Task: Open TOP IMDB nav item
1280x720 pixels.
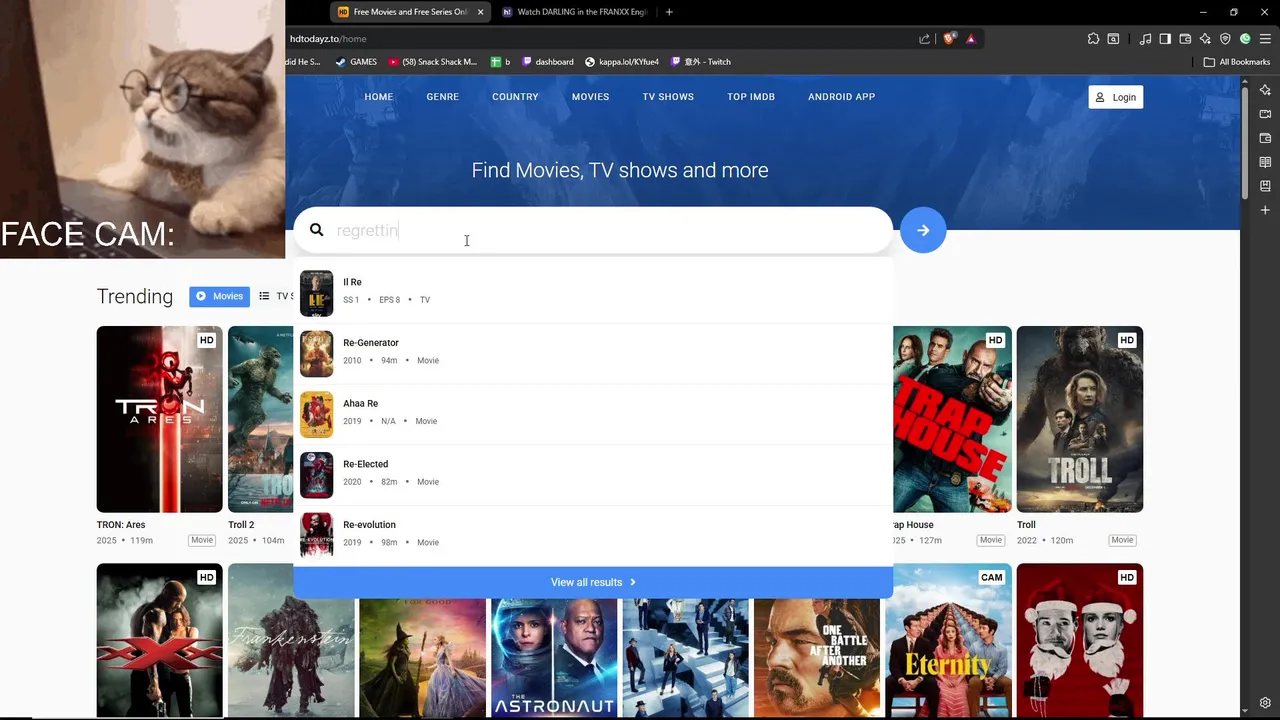Action: (x=751, y=97)
